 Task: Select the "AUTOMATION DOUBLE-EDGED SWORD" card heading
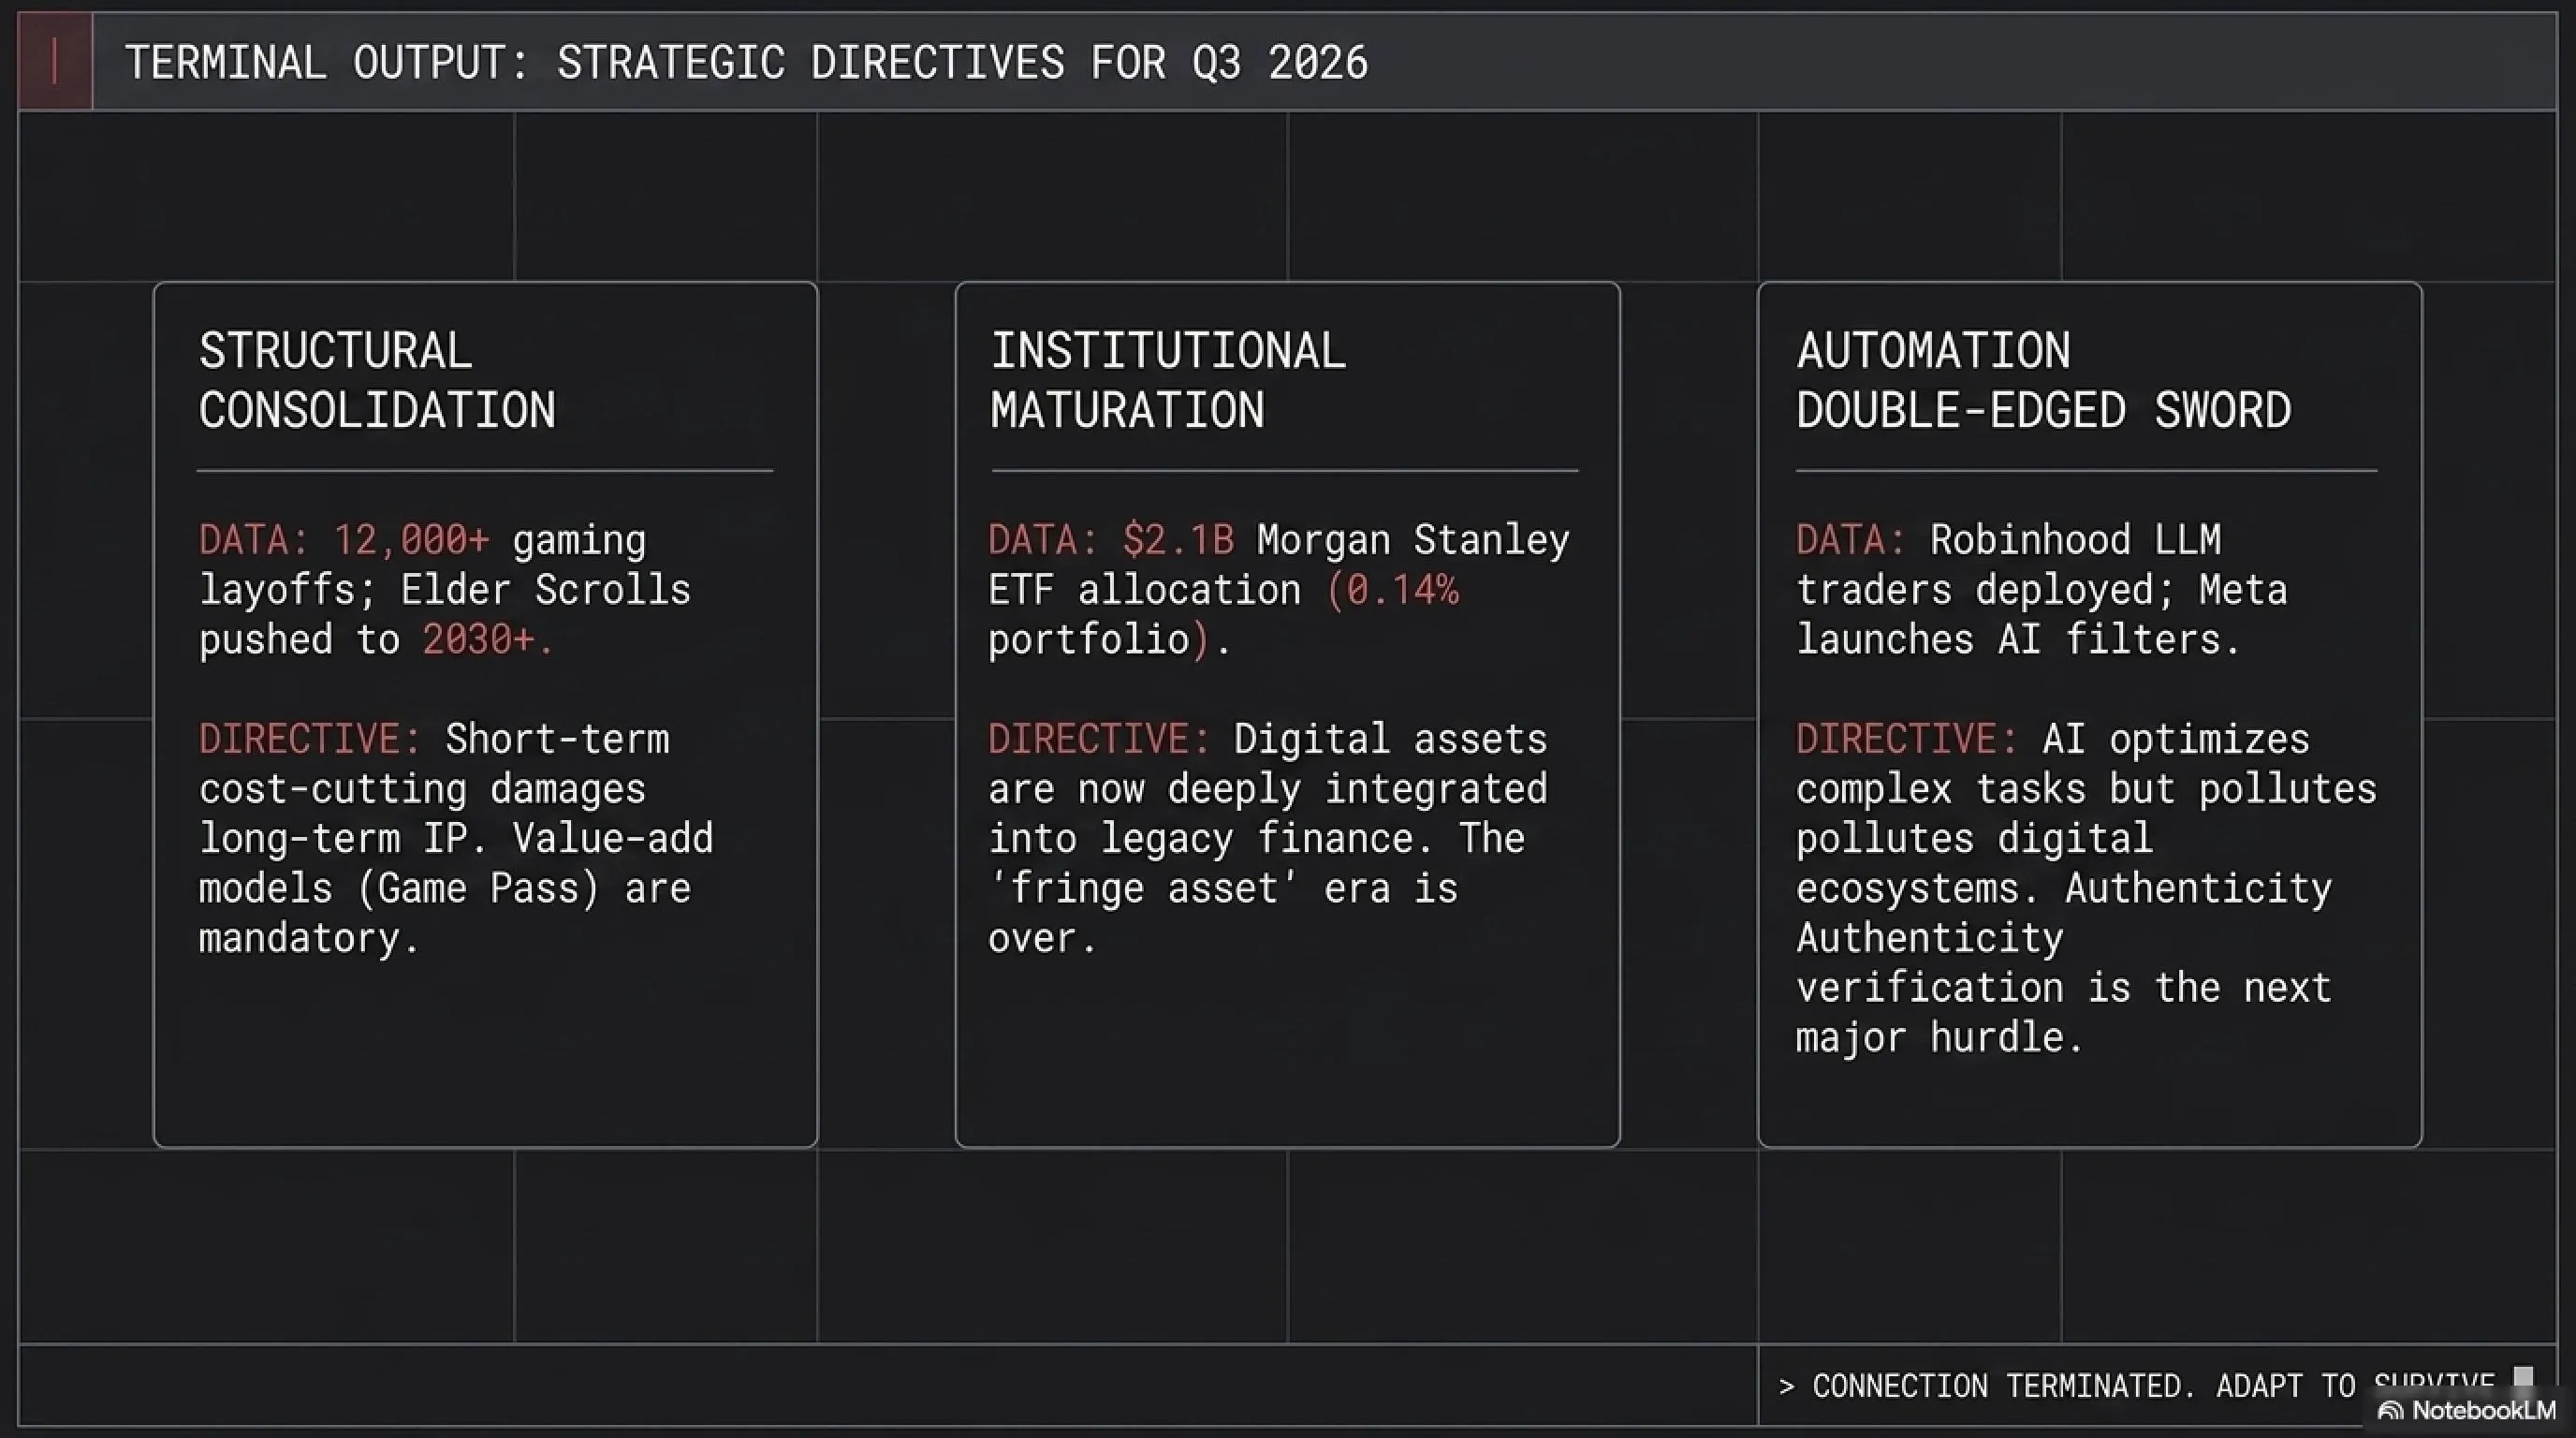click(2043, 381)
